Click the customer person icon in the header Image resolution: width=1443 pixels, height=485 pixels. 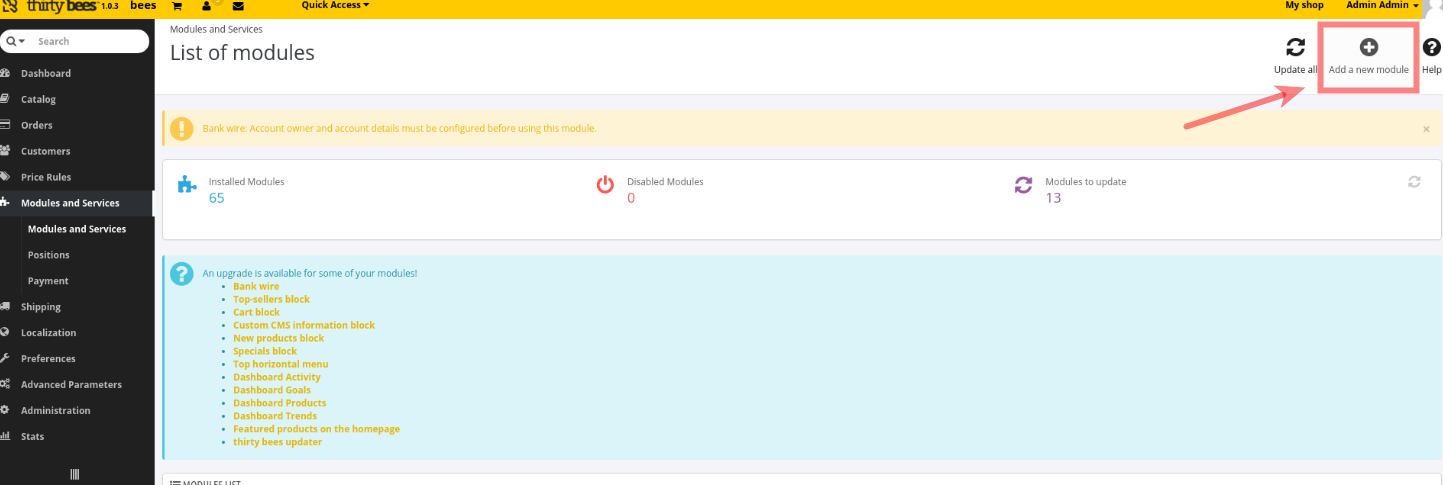[207, 6]
